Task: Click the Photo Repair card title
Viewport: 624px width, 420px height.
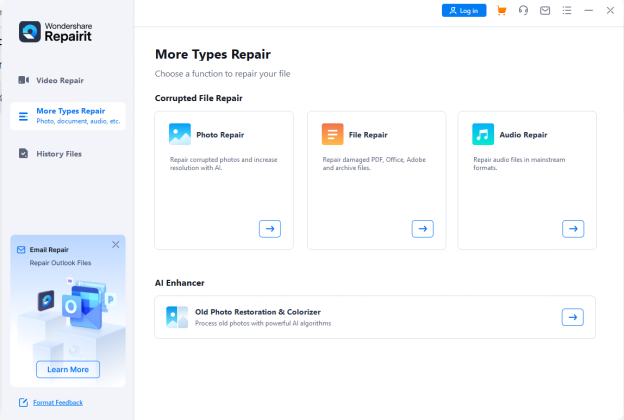Action: [220, 135]
